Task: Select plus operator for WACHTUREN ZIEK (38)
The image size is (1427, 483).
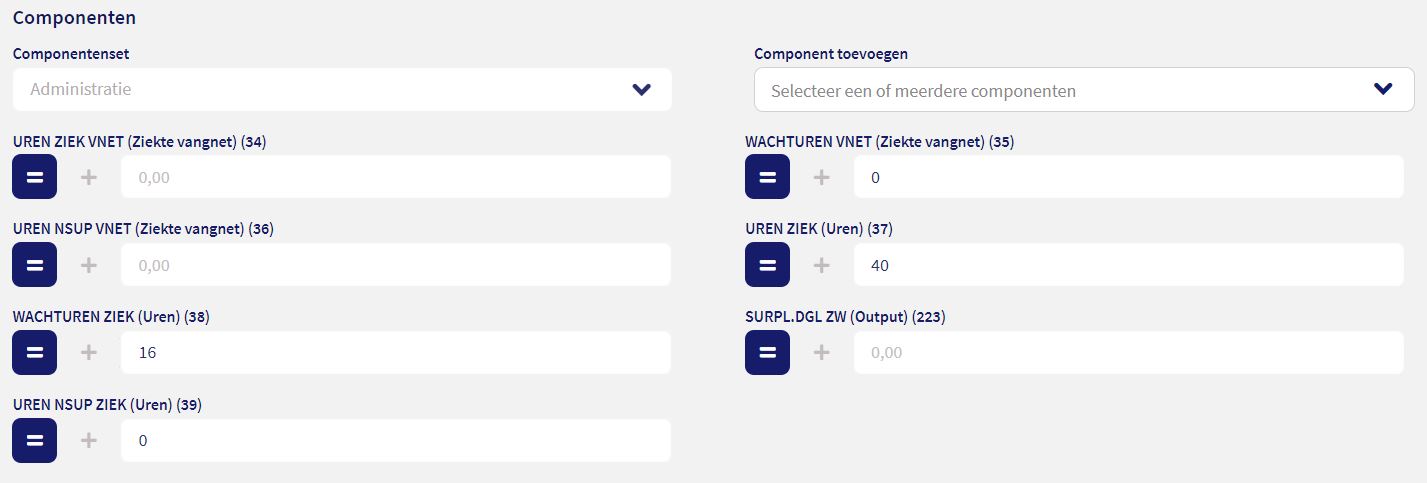Action: pyautogui.click(x=89, y=352)
